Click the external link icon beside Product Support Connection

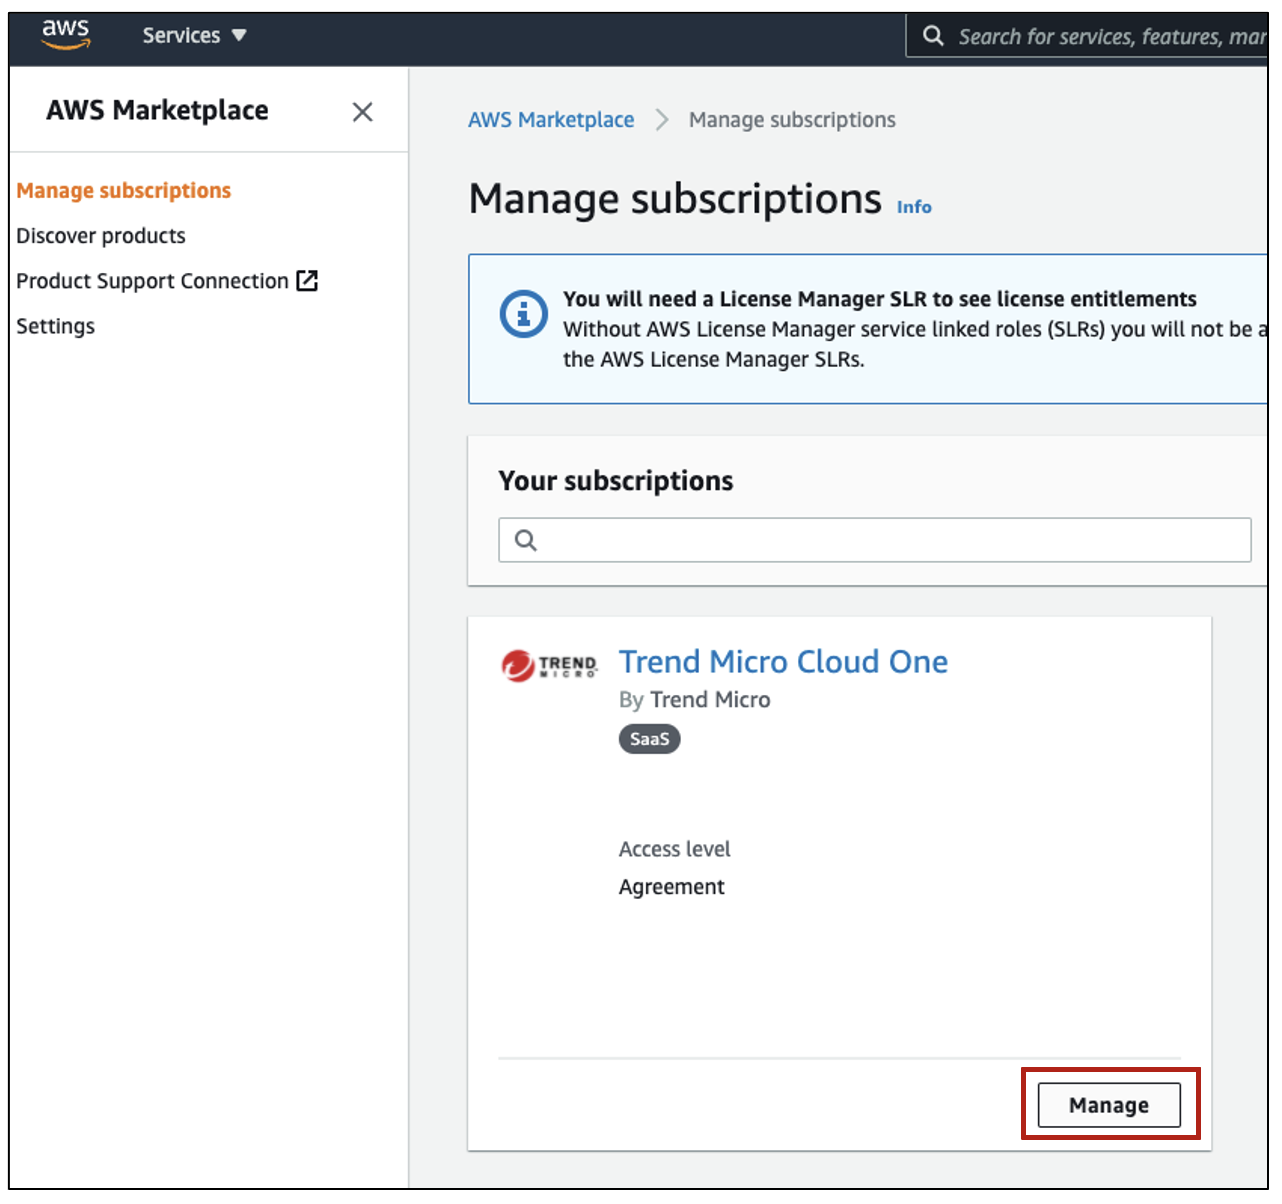(x=307, y=281)
